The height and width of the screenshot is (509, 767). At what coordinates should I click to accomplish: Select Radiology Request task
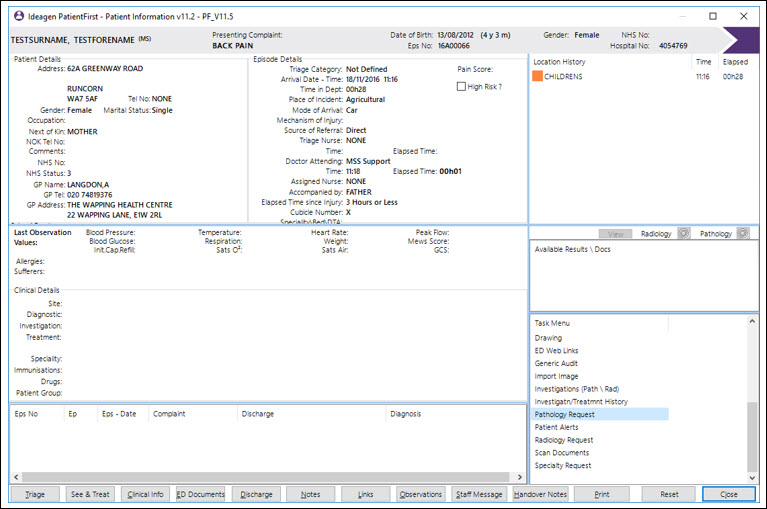coord(564,440)
